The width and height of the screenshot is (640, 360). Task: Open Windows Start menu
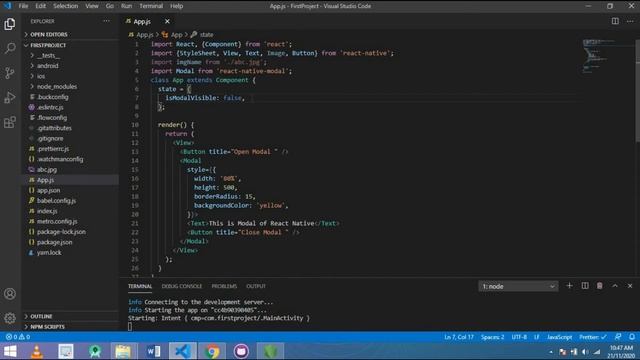point(10,351)
